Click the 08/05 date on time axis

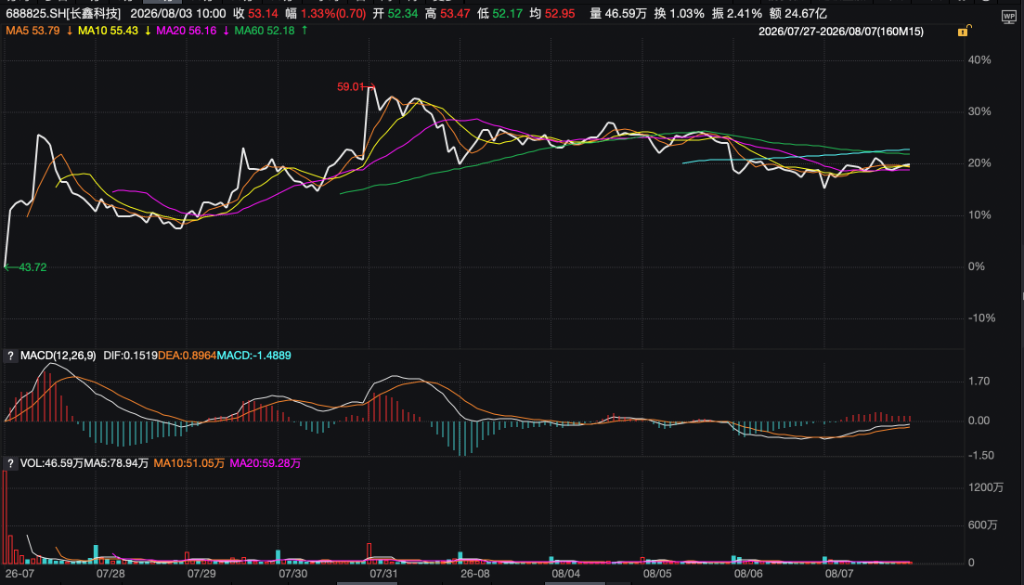click(x=657, y=574)
